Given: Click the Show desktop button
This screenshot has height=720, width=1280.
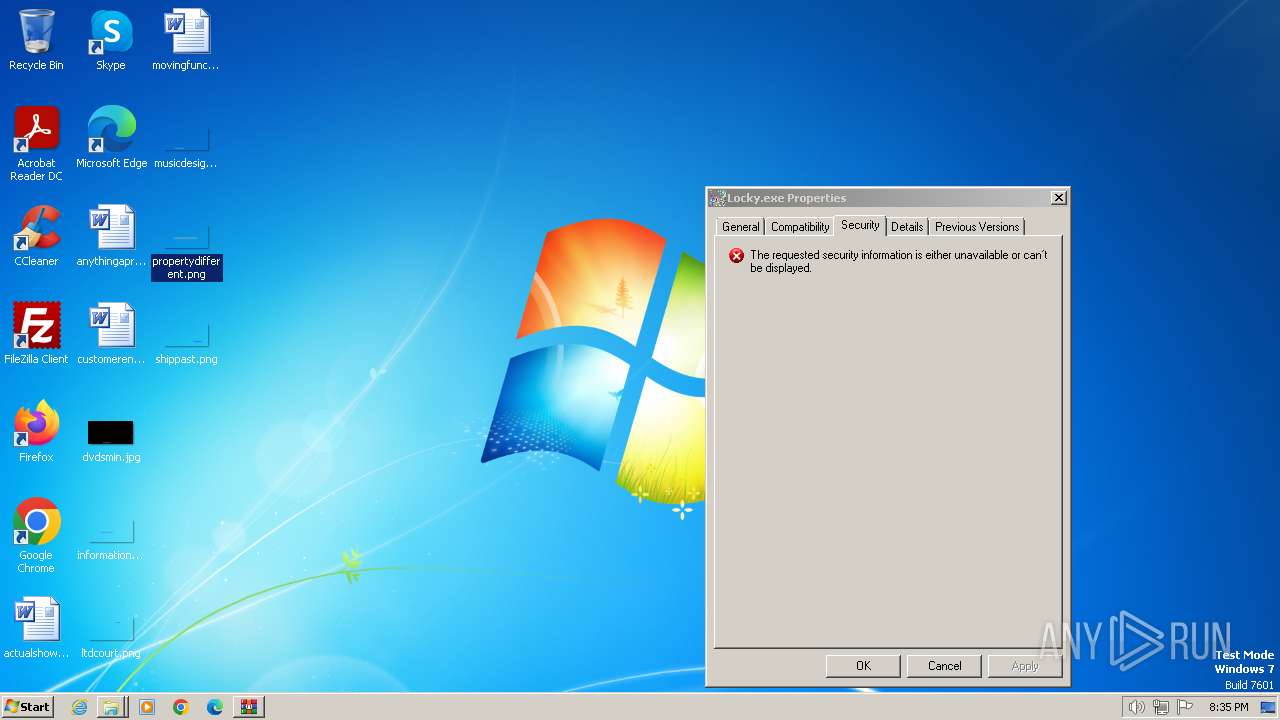Looking at the screenshot, I should (1269, 707).
